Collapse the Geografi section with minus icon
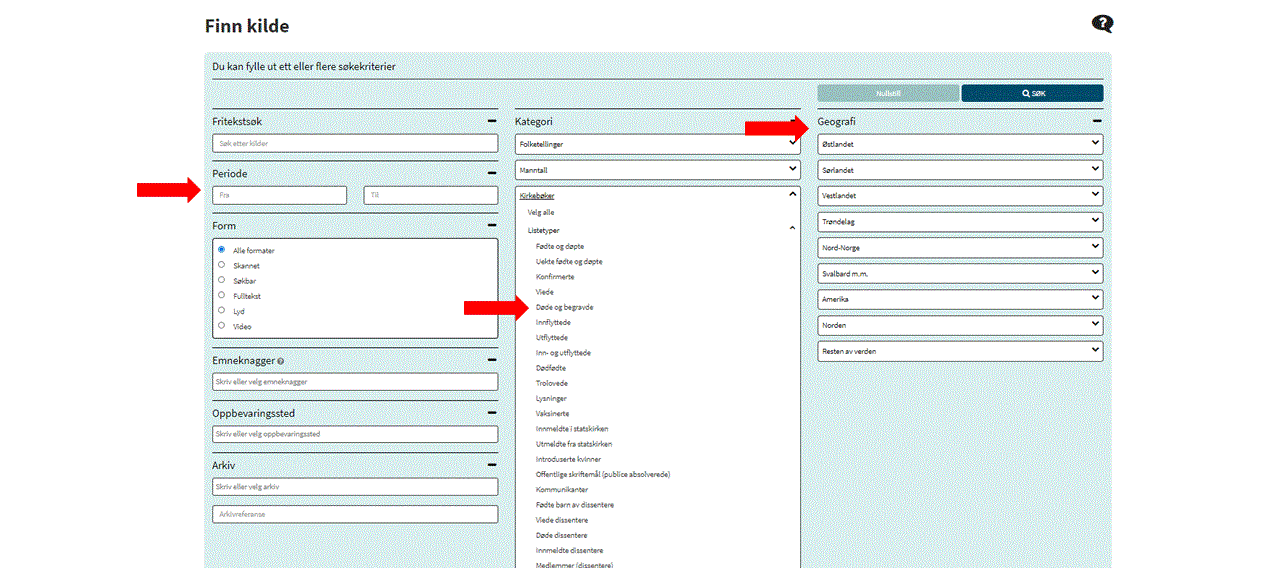Viewport: 1263px width, 568px height. pyautogui.click(x=1097, y=121)
